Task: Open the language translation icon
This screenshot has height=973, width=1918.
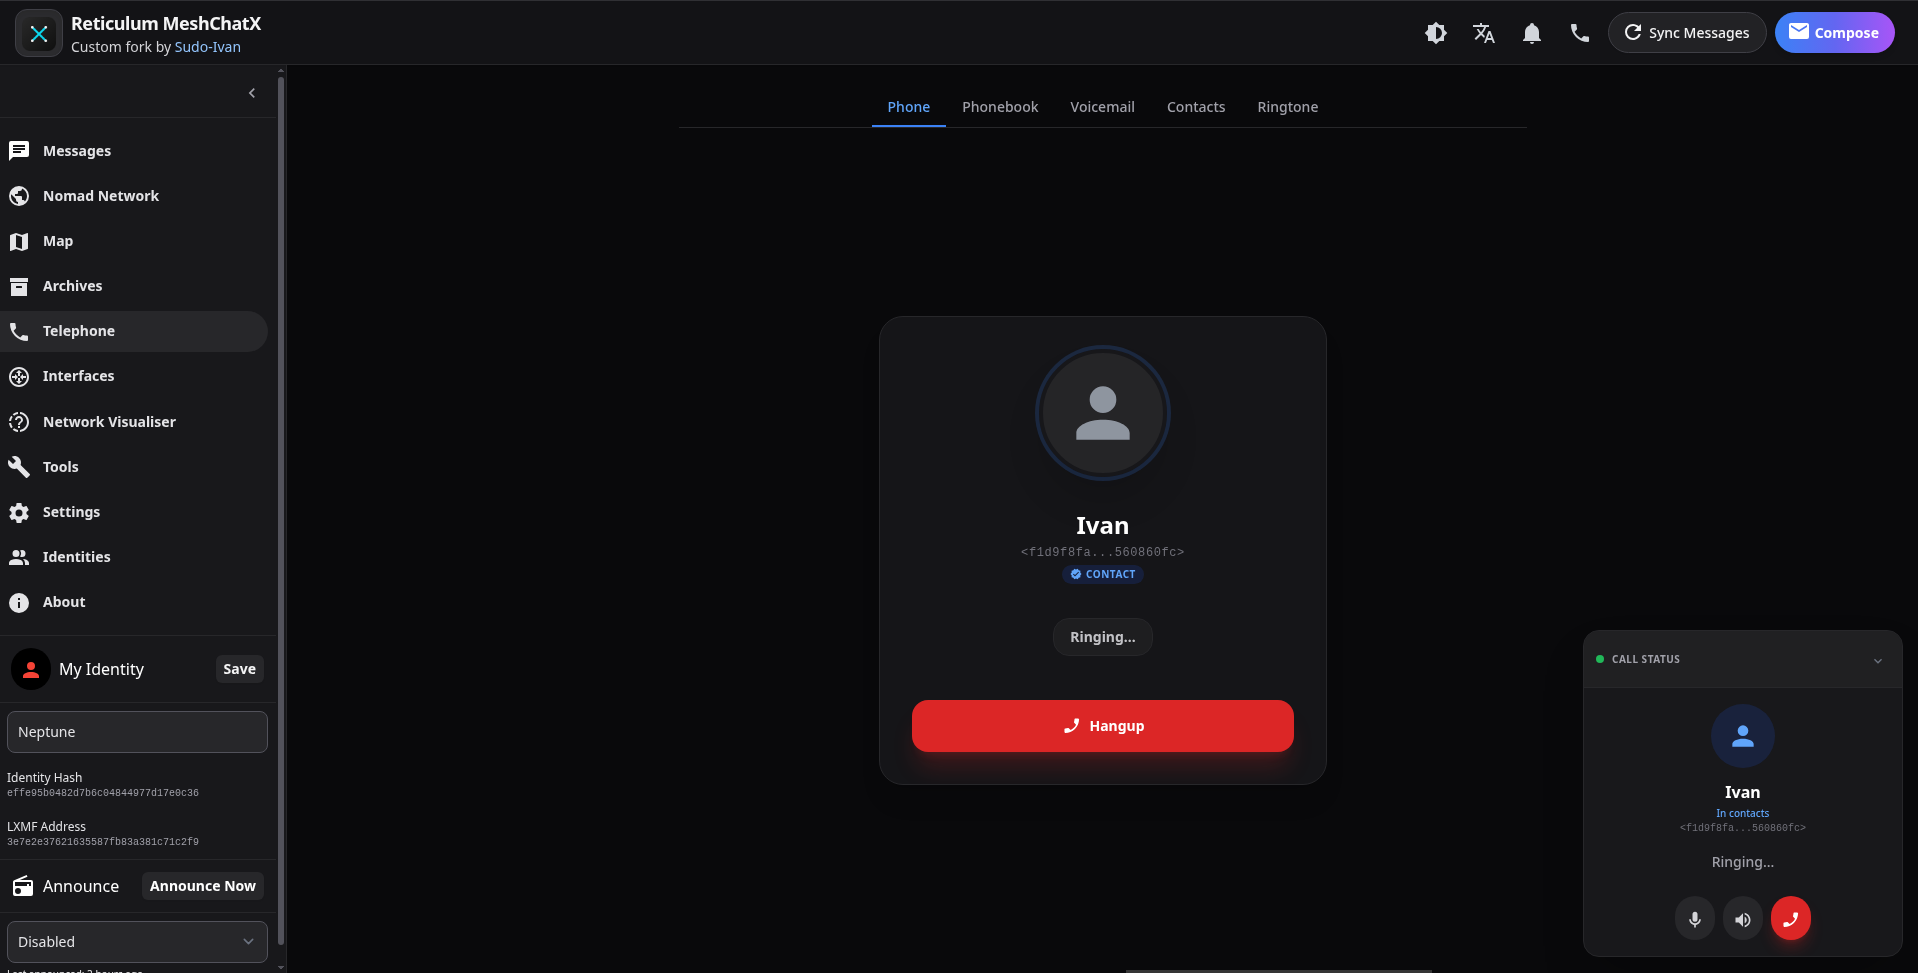Action: pos(1483,33)
